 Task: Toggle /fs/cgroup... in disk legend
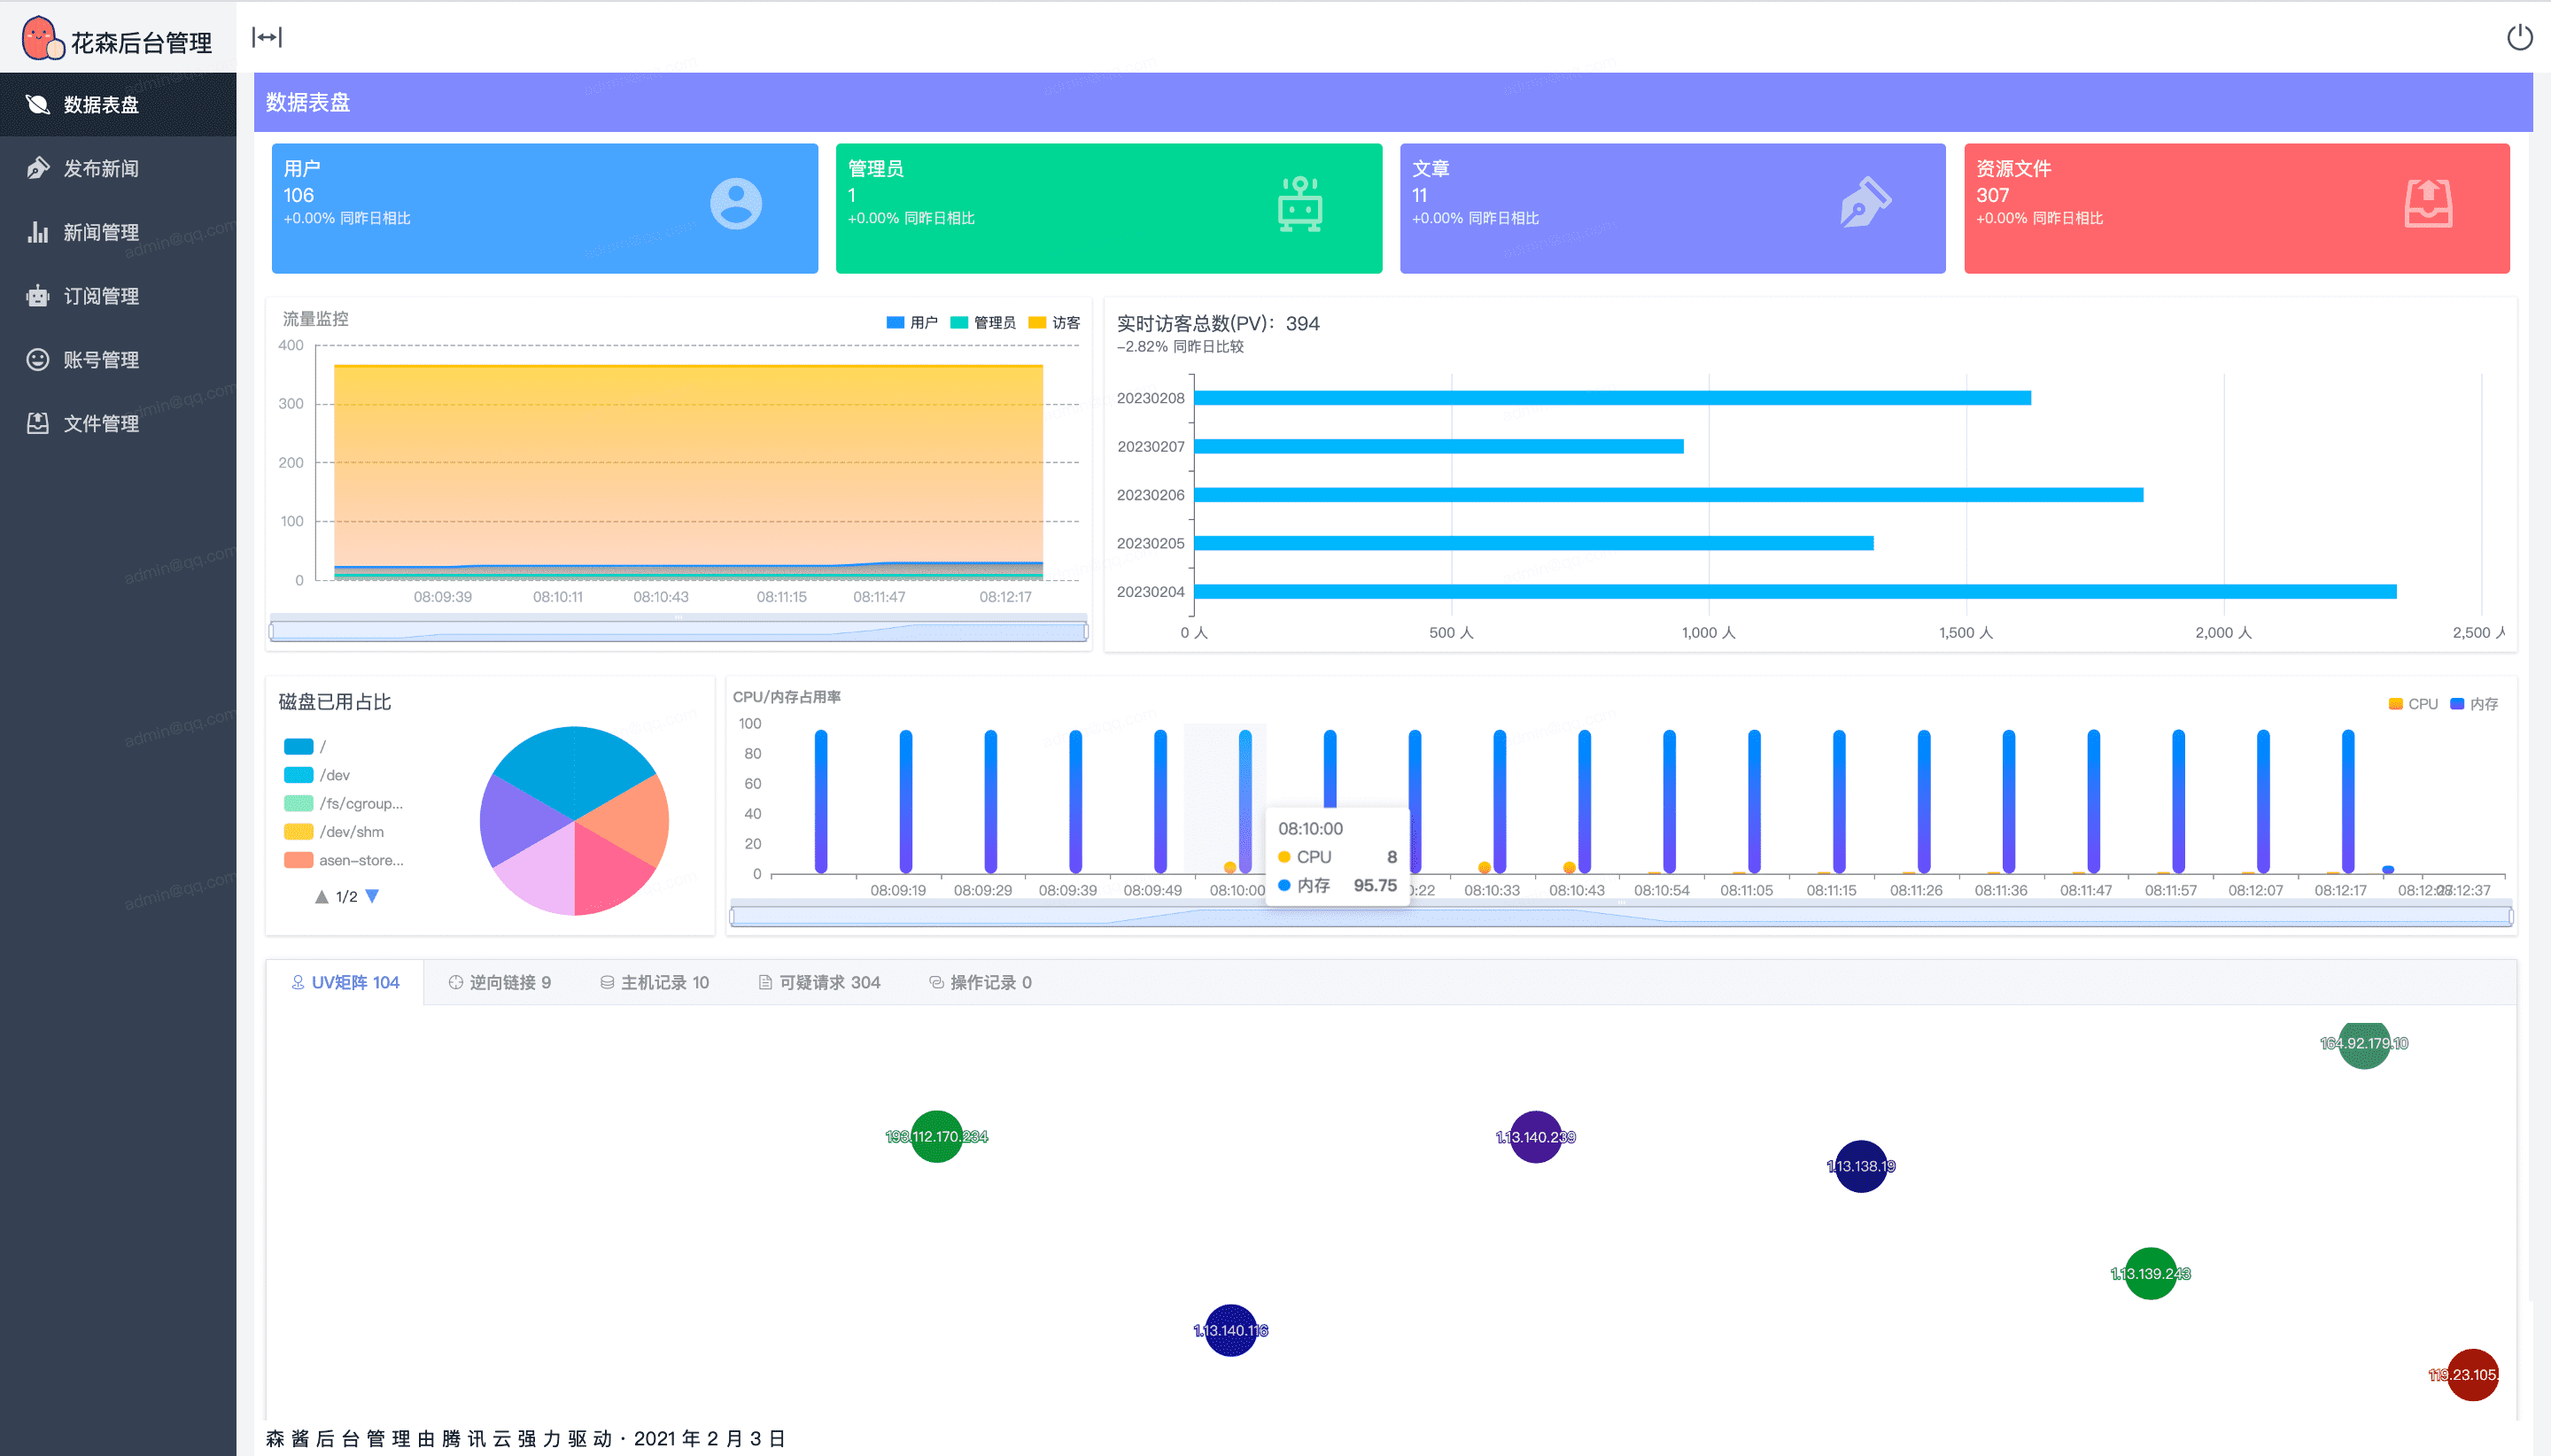(x=344, y=804)
